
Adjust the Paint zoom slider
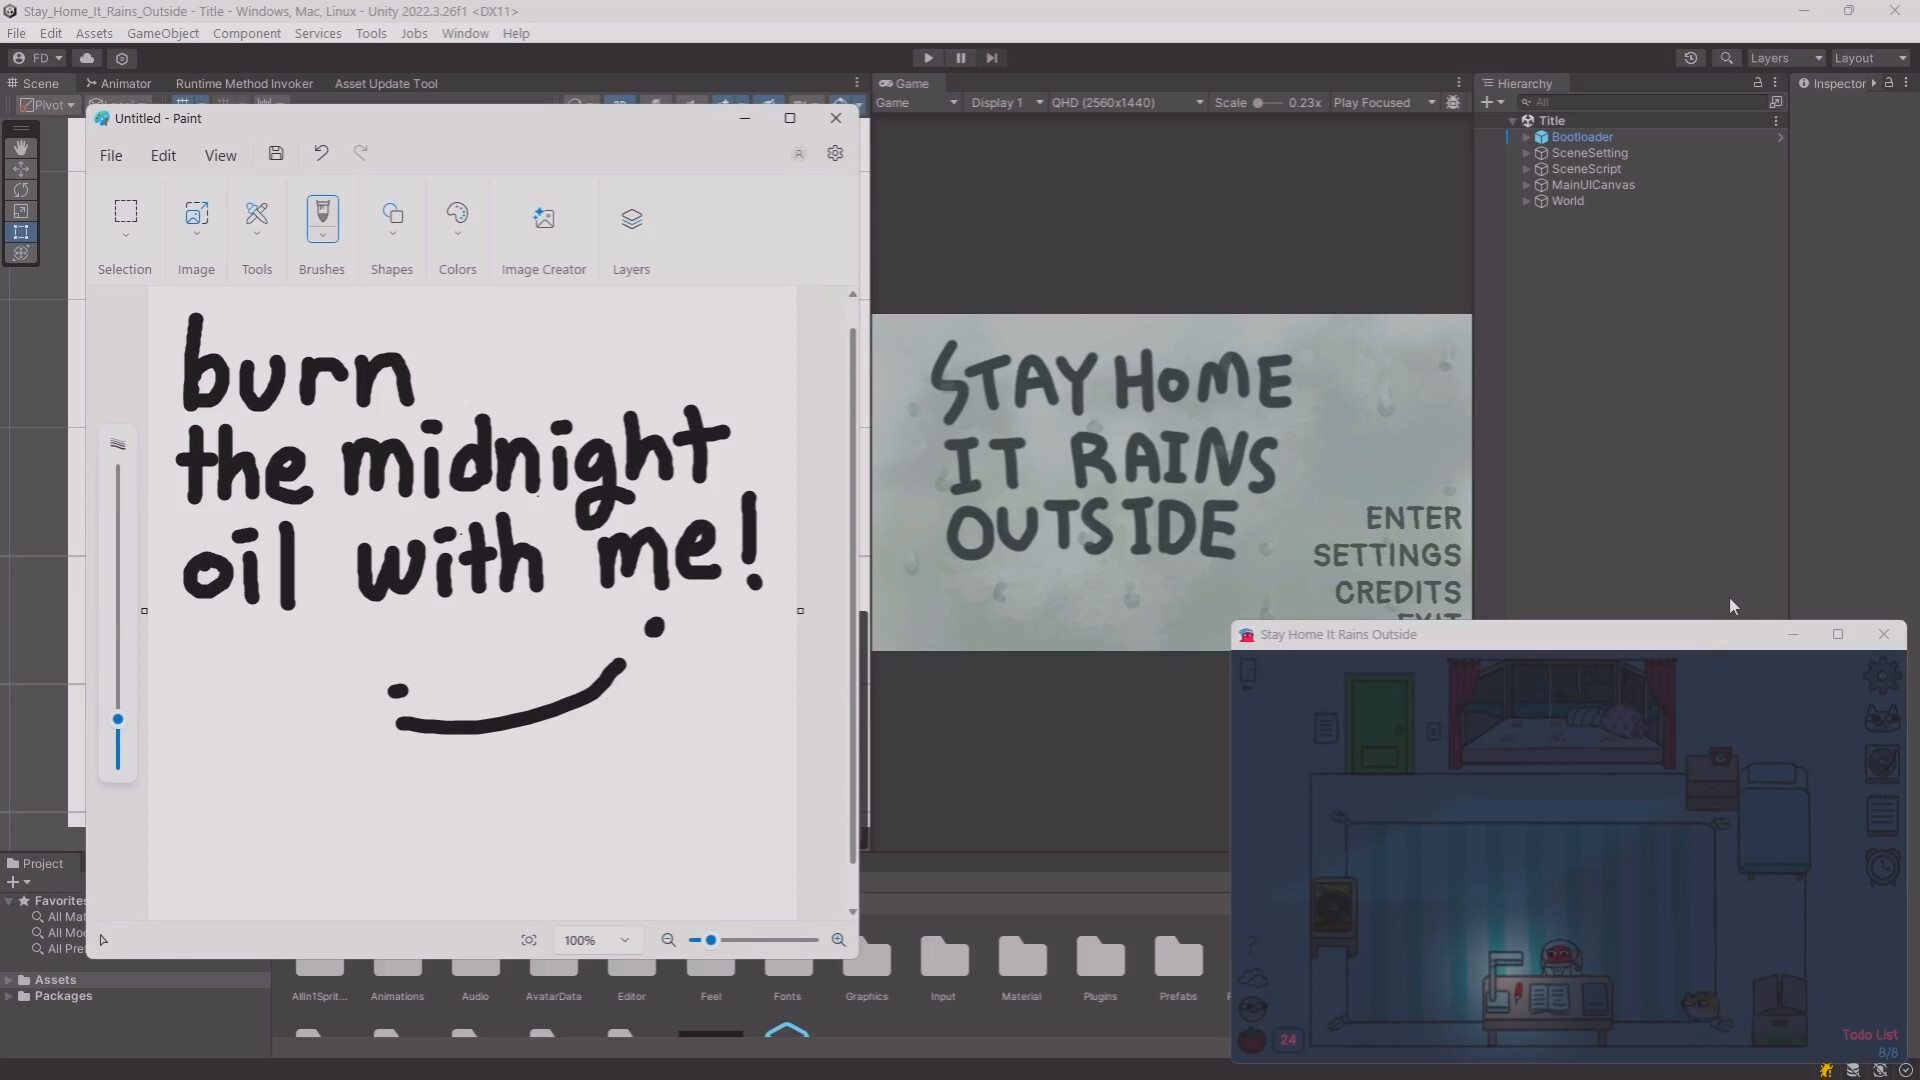tap(711, 940)
